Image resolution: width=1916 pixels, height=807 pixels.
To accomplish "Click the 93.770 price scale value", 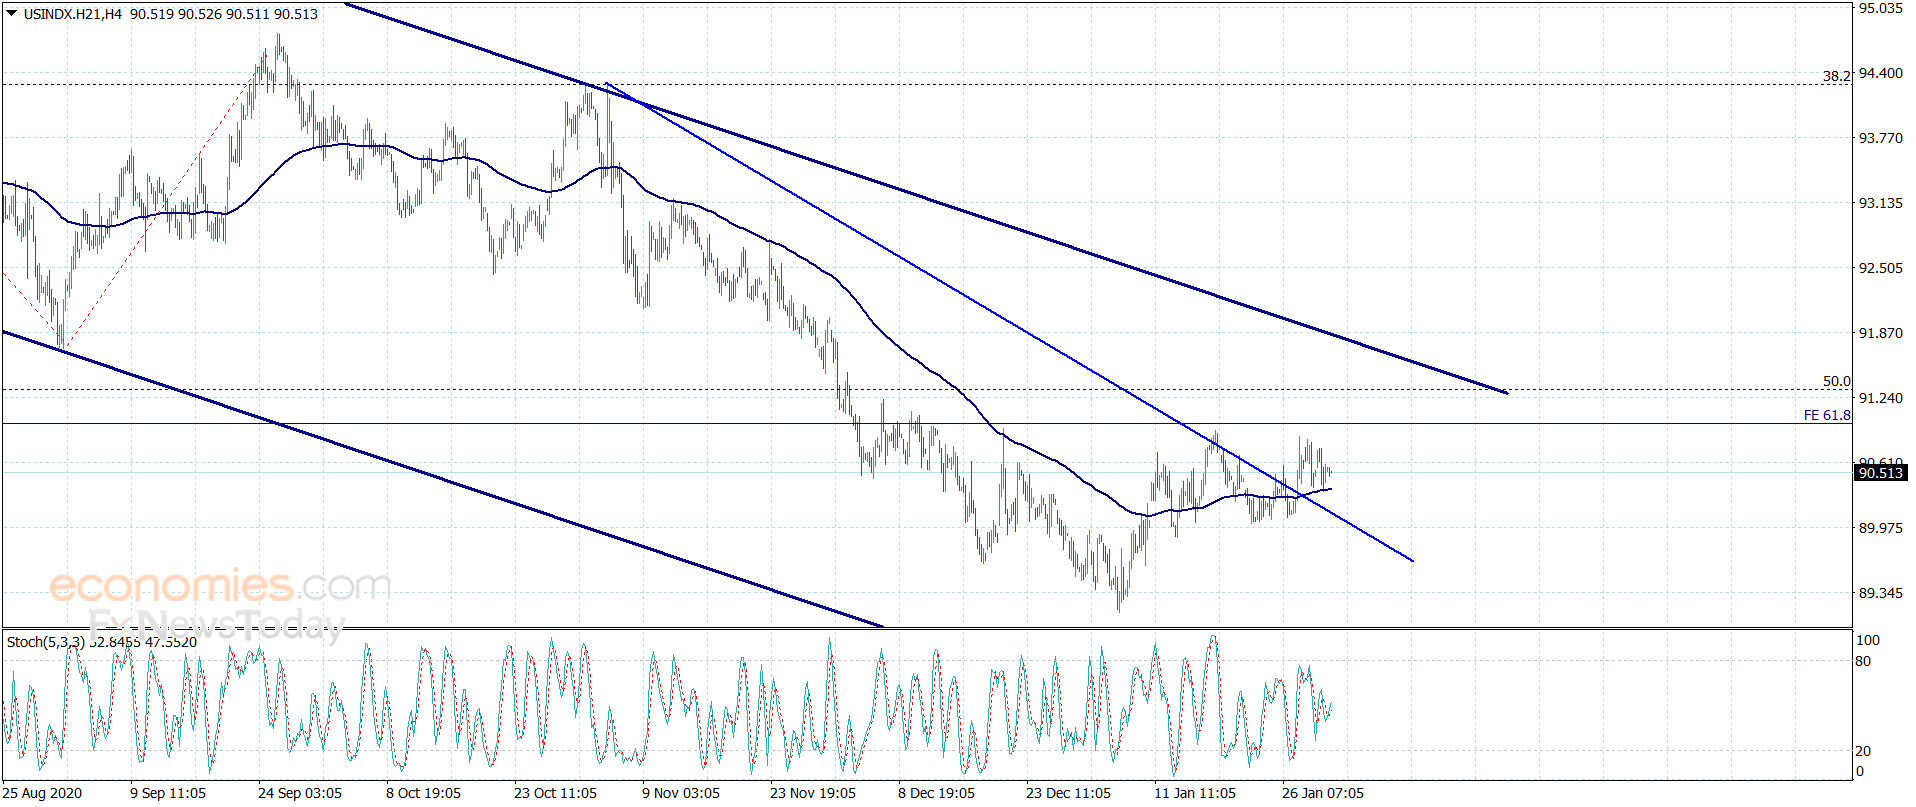I will click(1880, 138).
